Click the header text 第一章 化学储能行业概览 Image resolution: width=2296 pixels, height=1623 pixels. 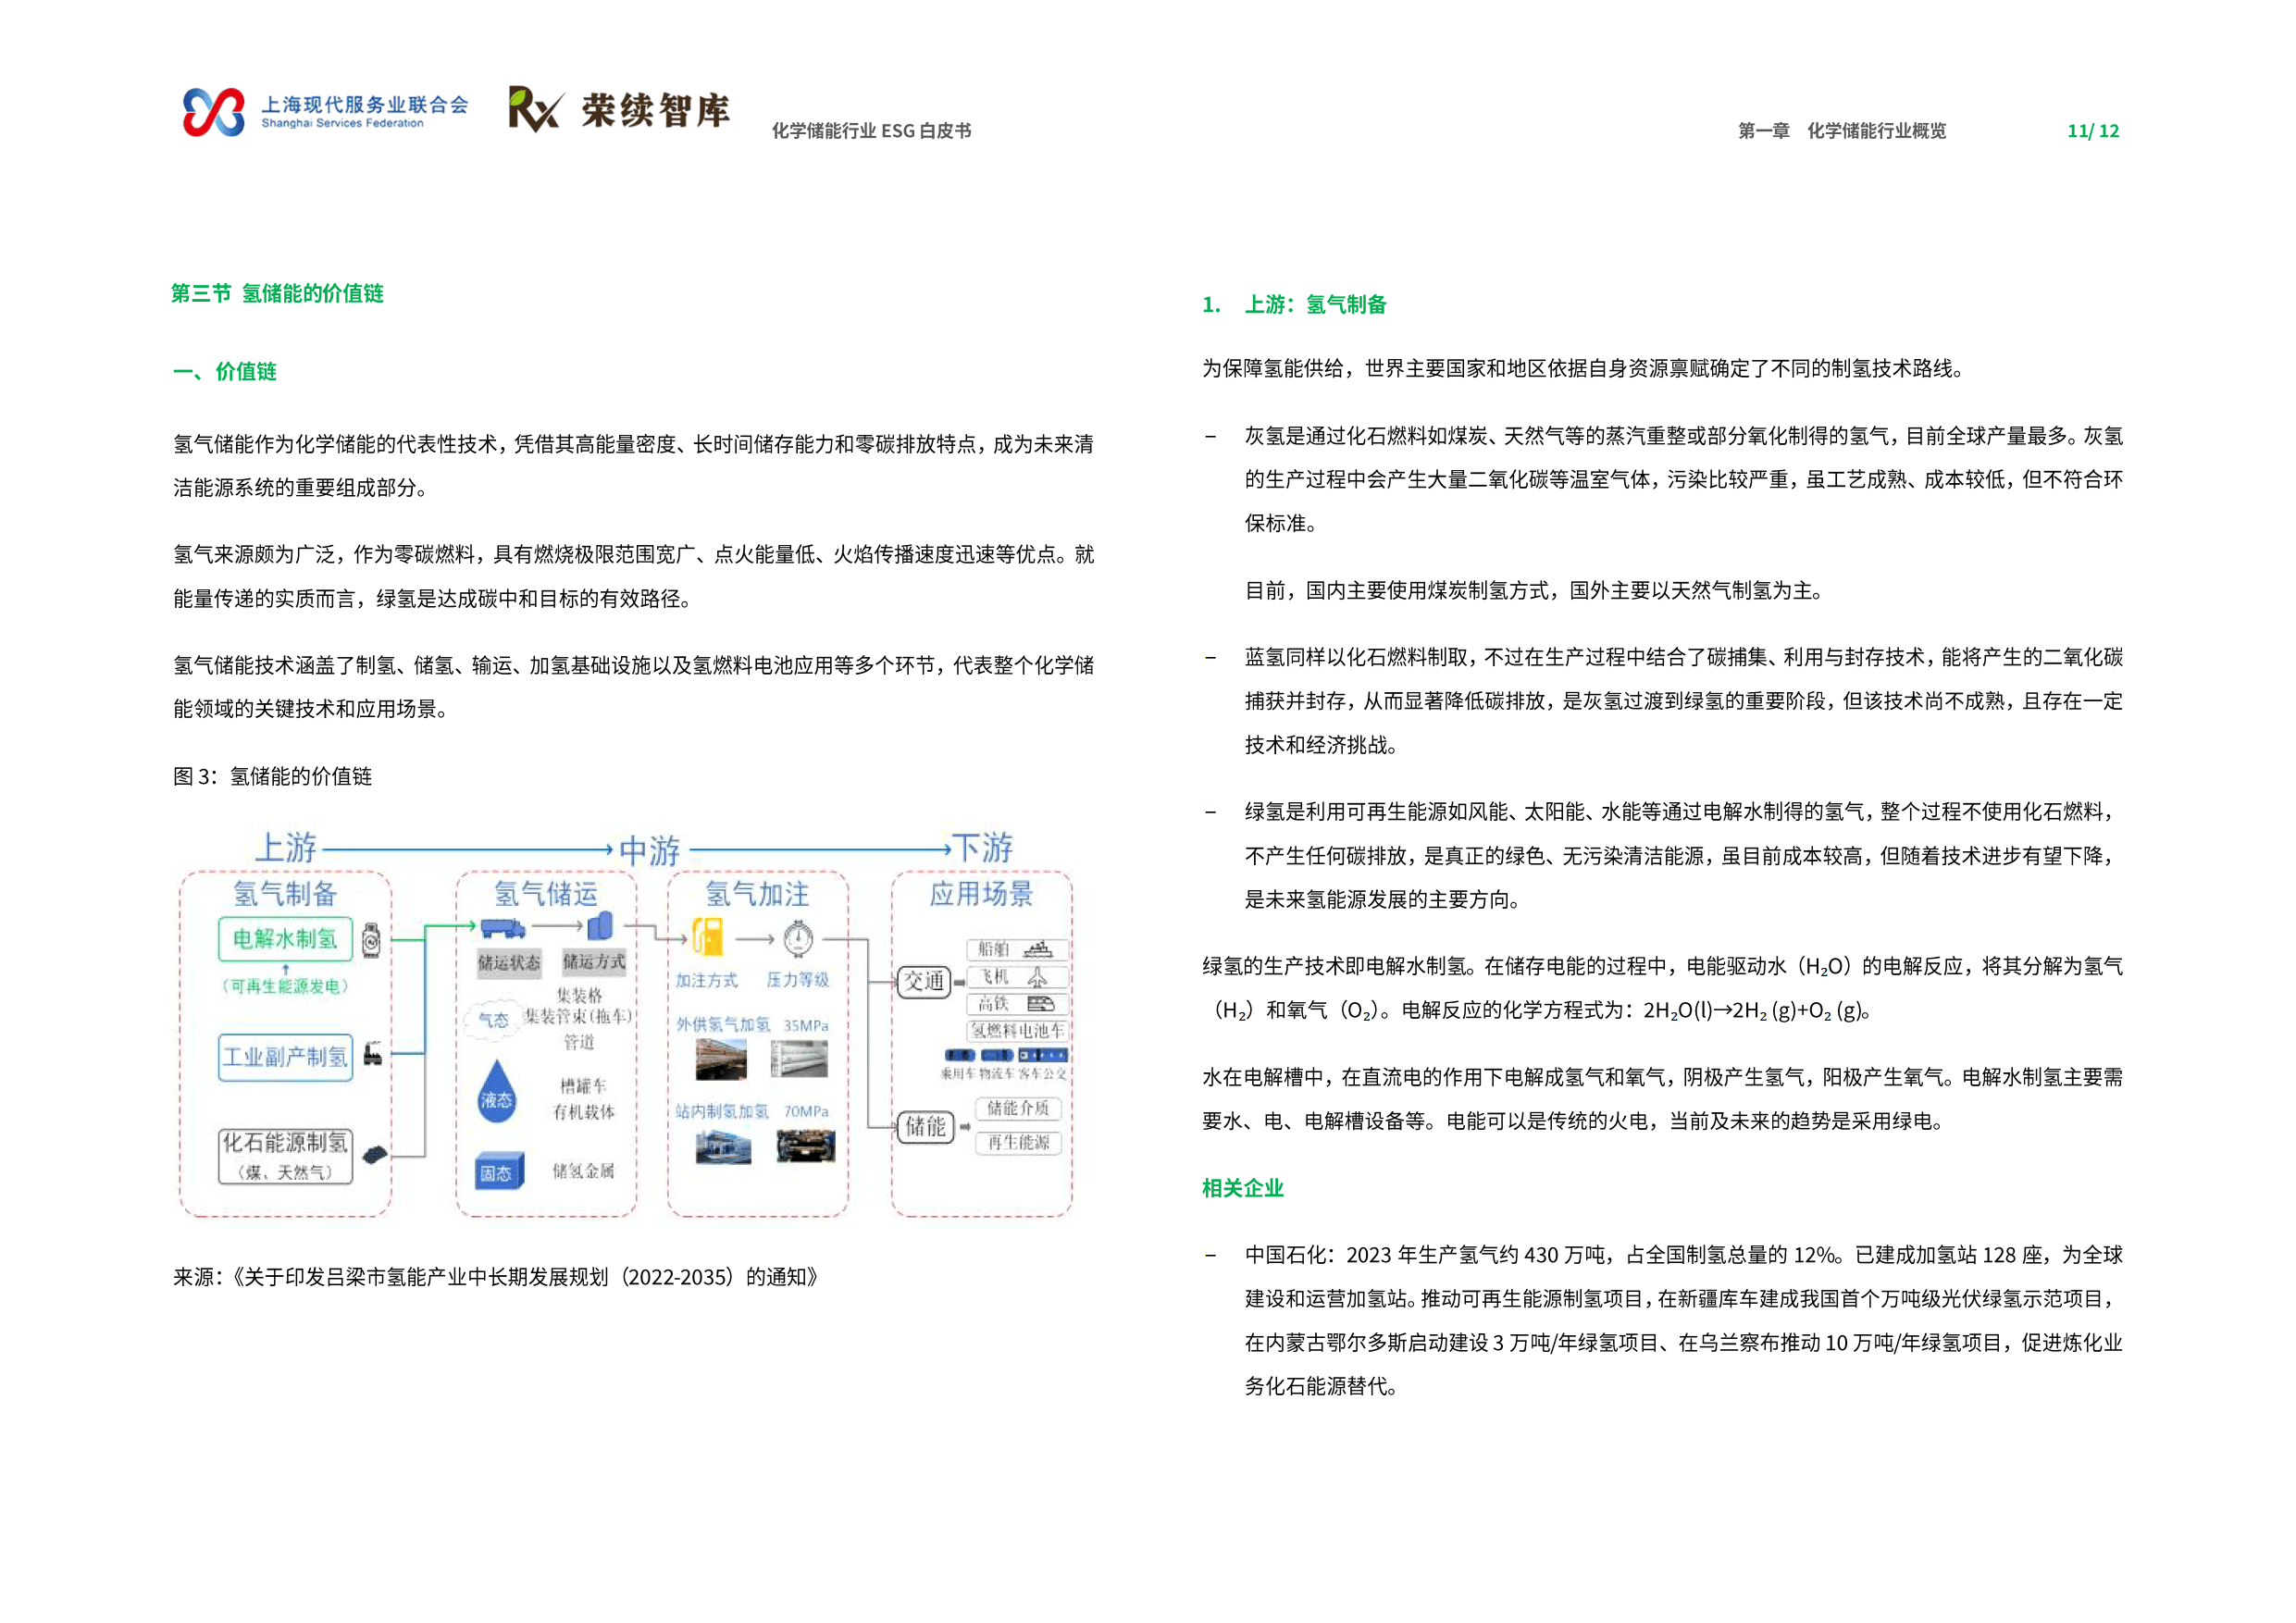(1842, 131)
